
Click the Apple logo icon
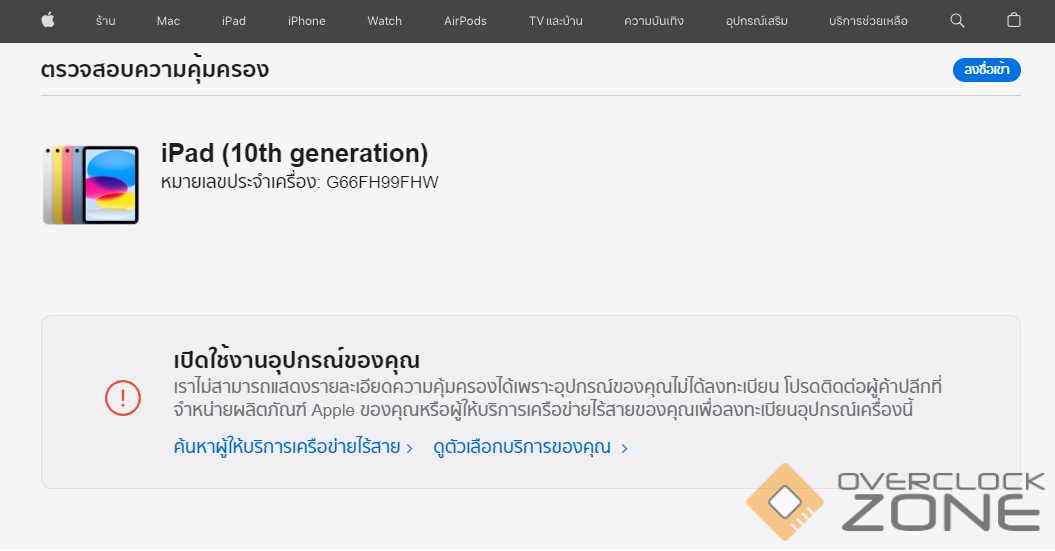(x=48, y=20)
